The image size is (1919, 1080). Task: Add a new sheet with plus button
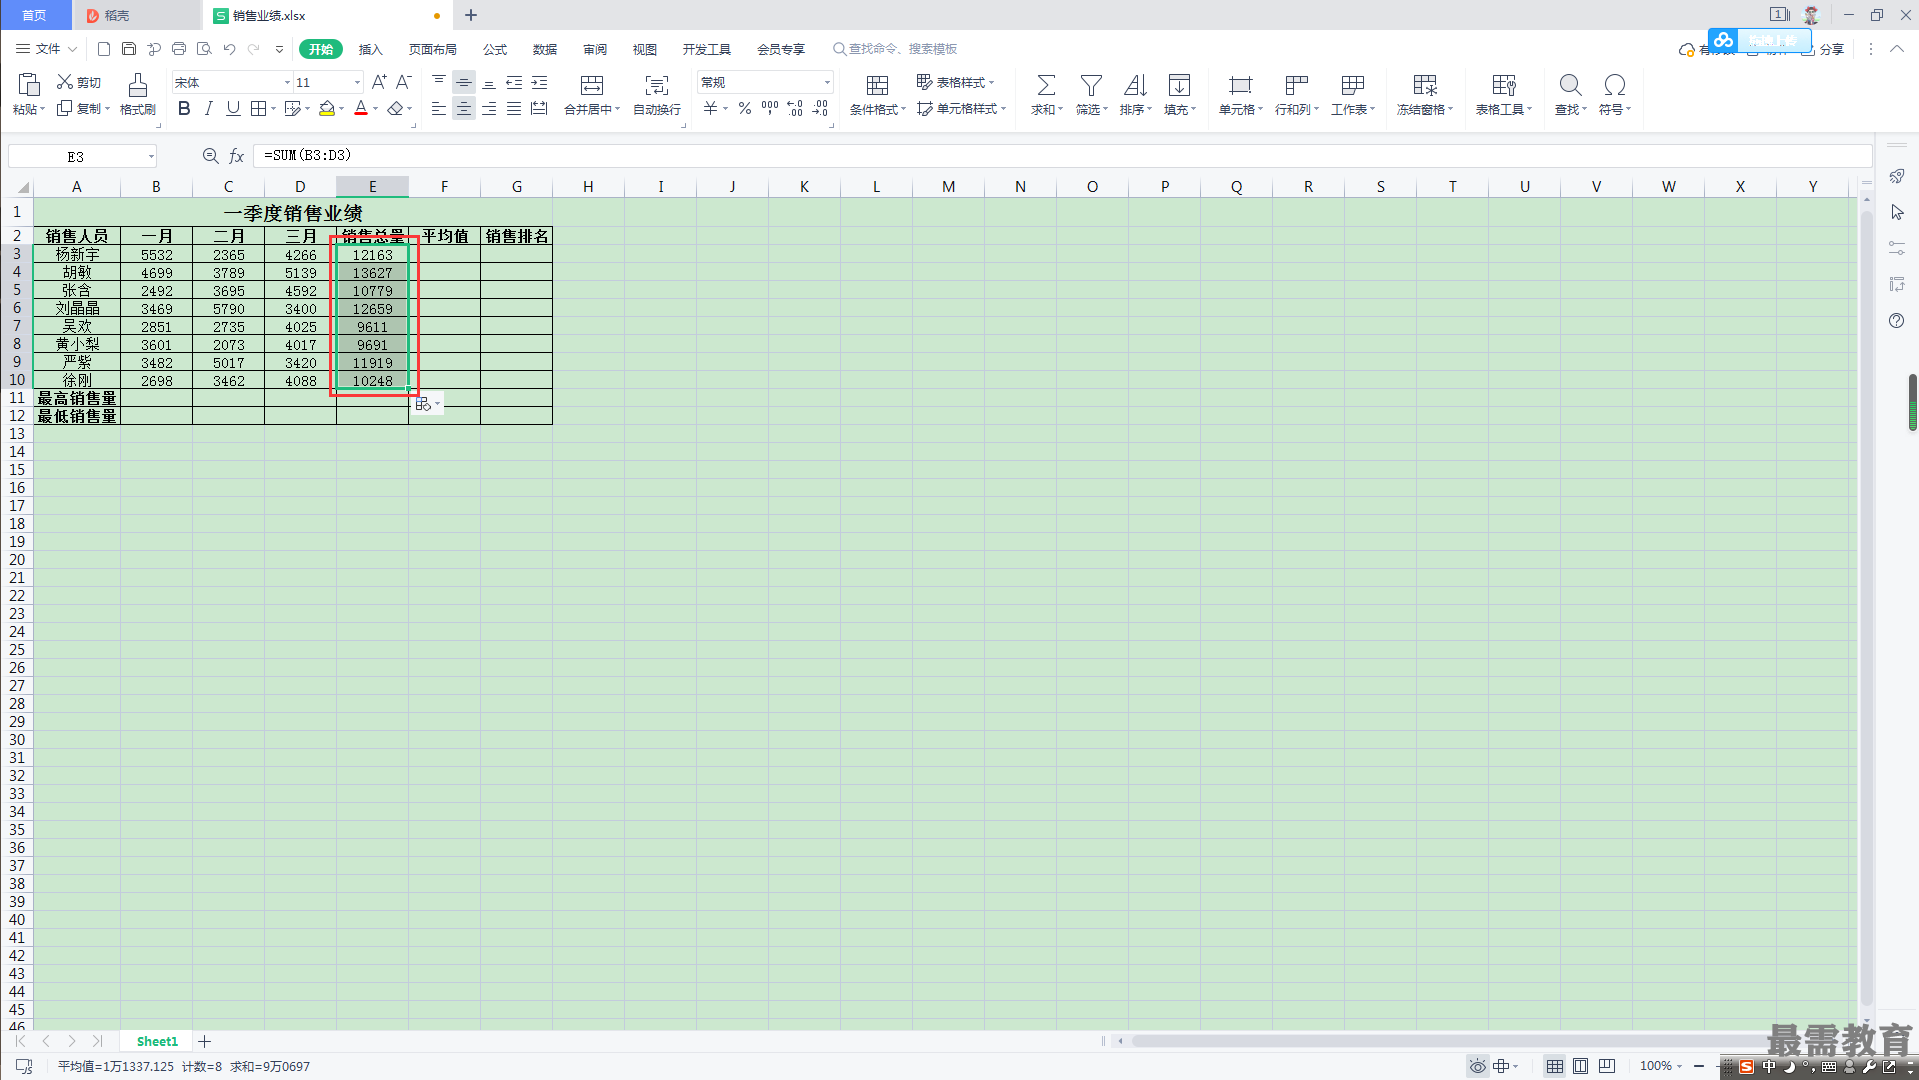pyautogui.click(x=205, y=1041)
